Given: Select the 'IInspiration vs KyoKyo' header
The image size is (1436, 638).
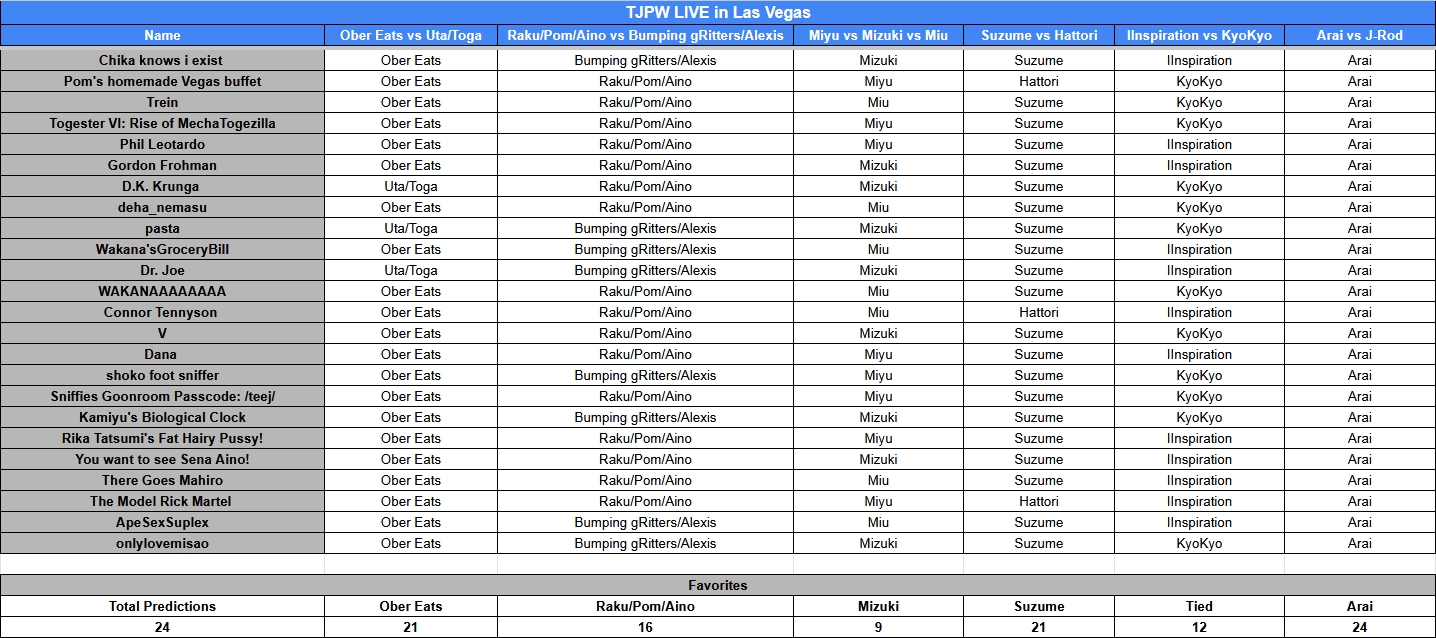Looking at the screenshot, I should [1199, 35].
